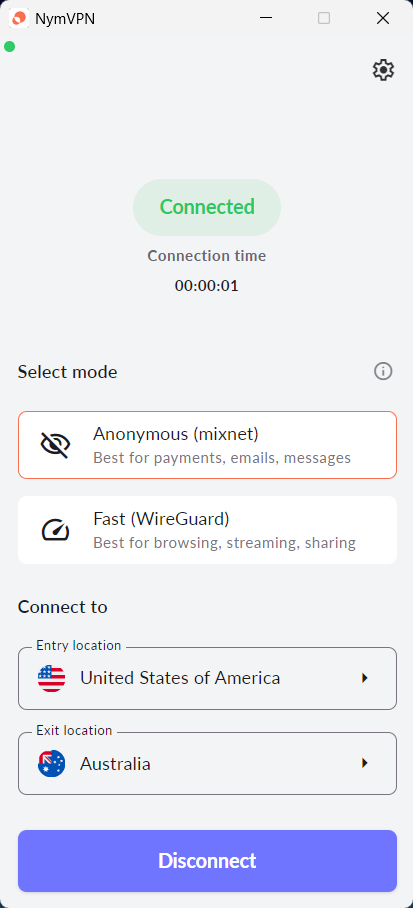Open settings via the gear icon

pos(383,70)
